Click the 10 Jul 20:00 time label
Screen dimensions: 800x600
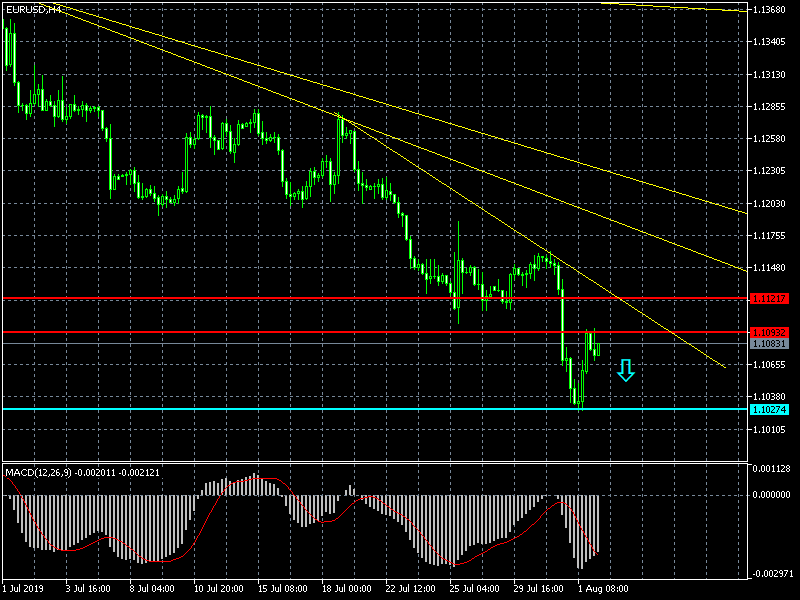[219, 589]
